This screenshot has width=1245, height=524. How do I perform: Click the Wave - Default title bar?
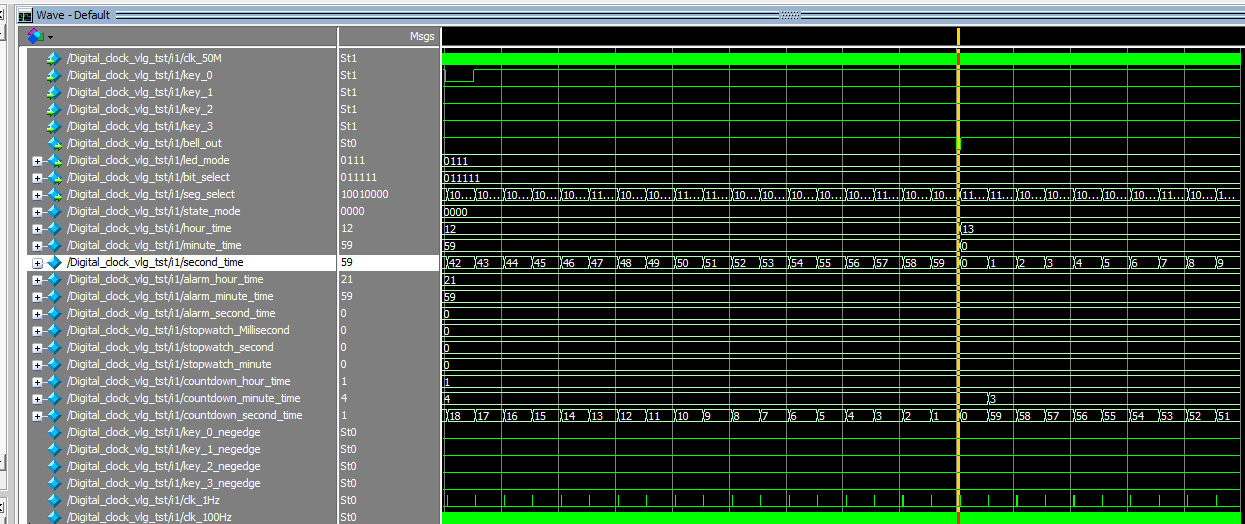click(x=400, y=16)
